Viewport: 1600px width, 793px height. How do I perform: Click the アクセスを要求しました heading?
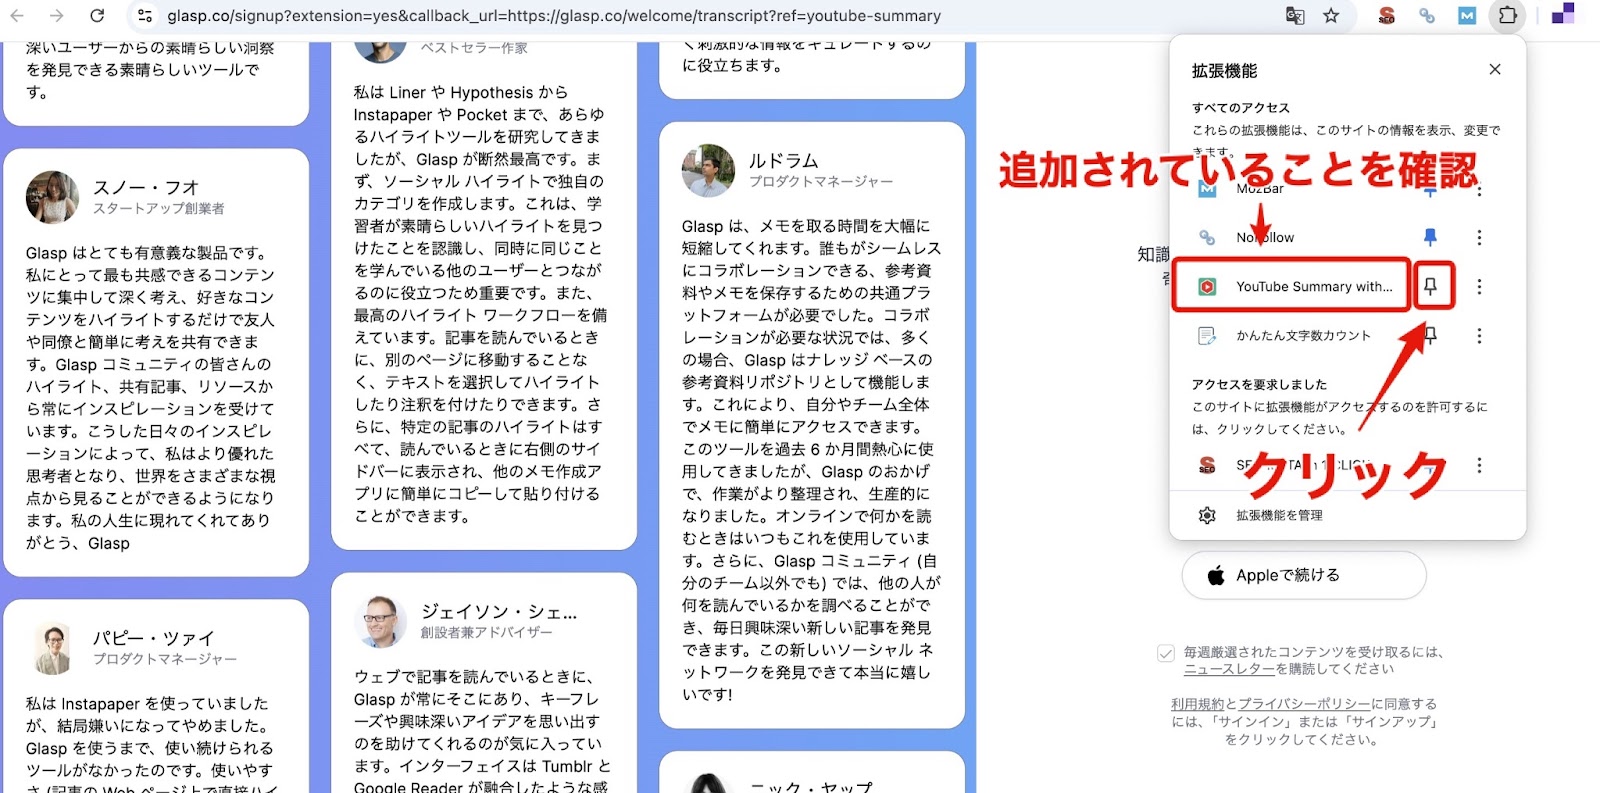pyautogui.click(x=1260, y=385)
